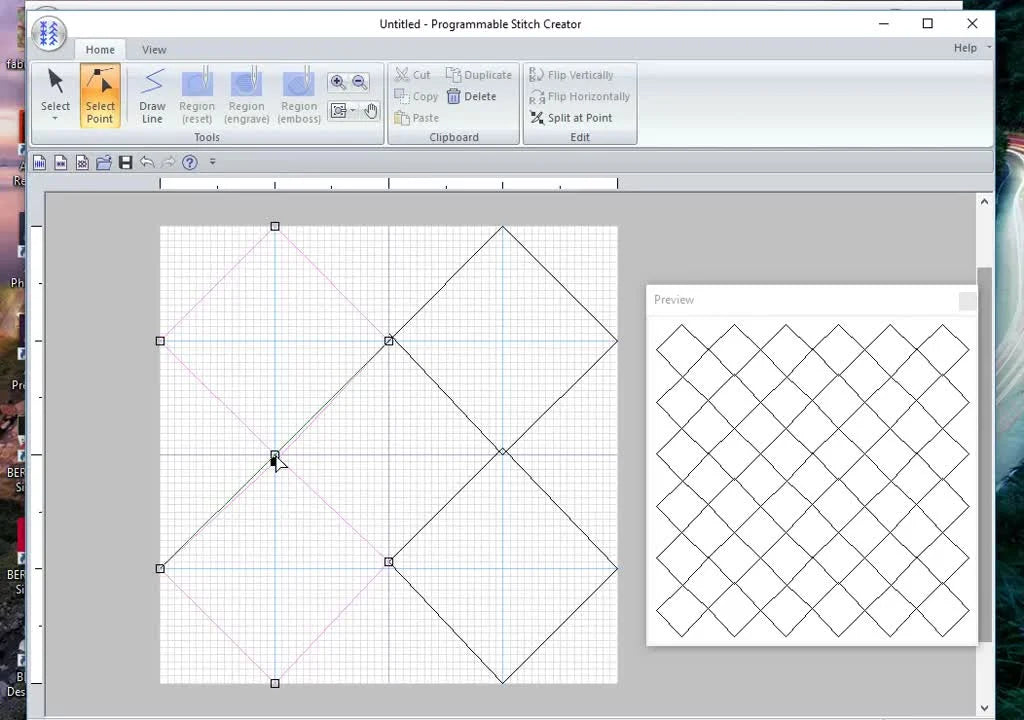The height and width of the screenshot is (720, 1024).
Task: Choose the Region (reset) tool
Action: coord(196,95)
